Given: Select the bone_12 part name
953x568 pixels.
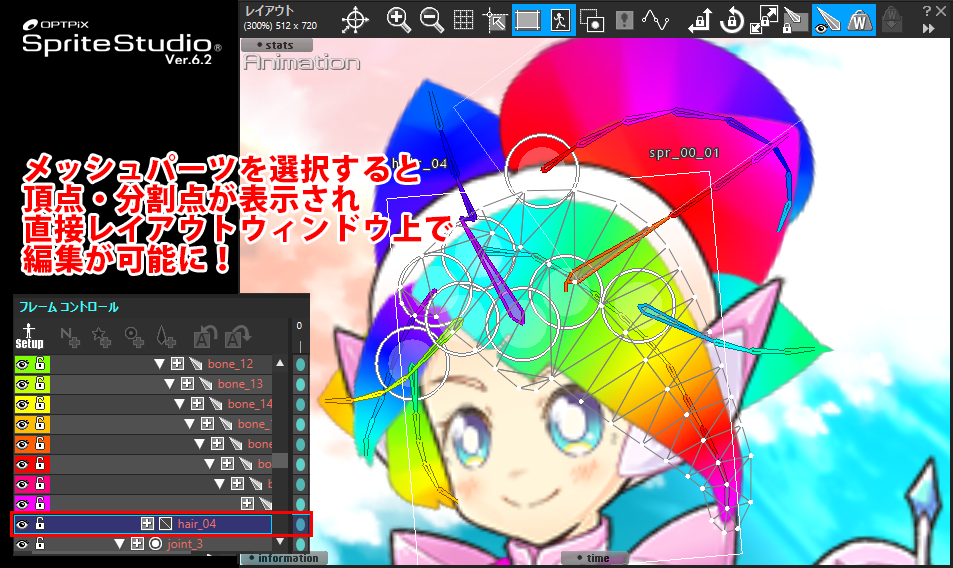Looking at the screenshot, I should click(230, 364).
